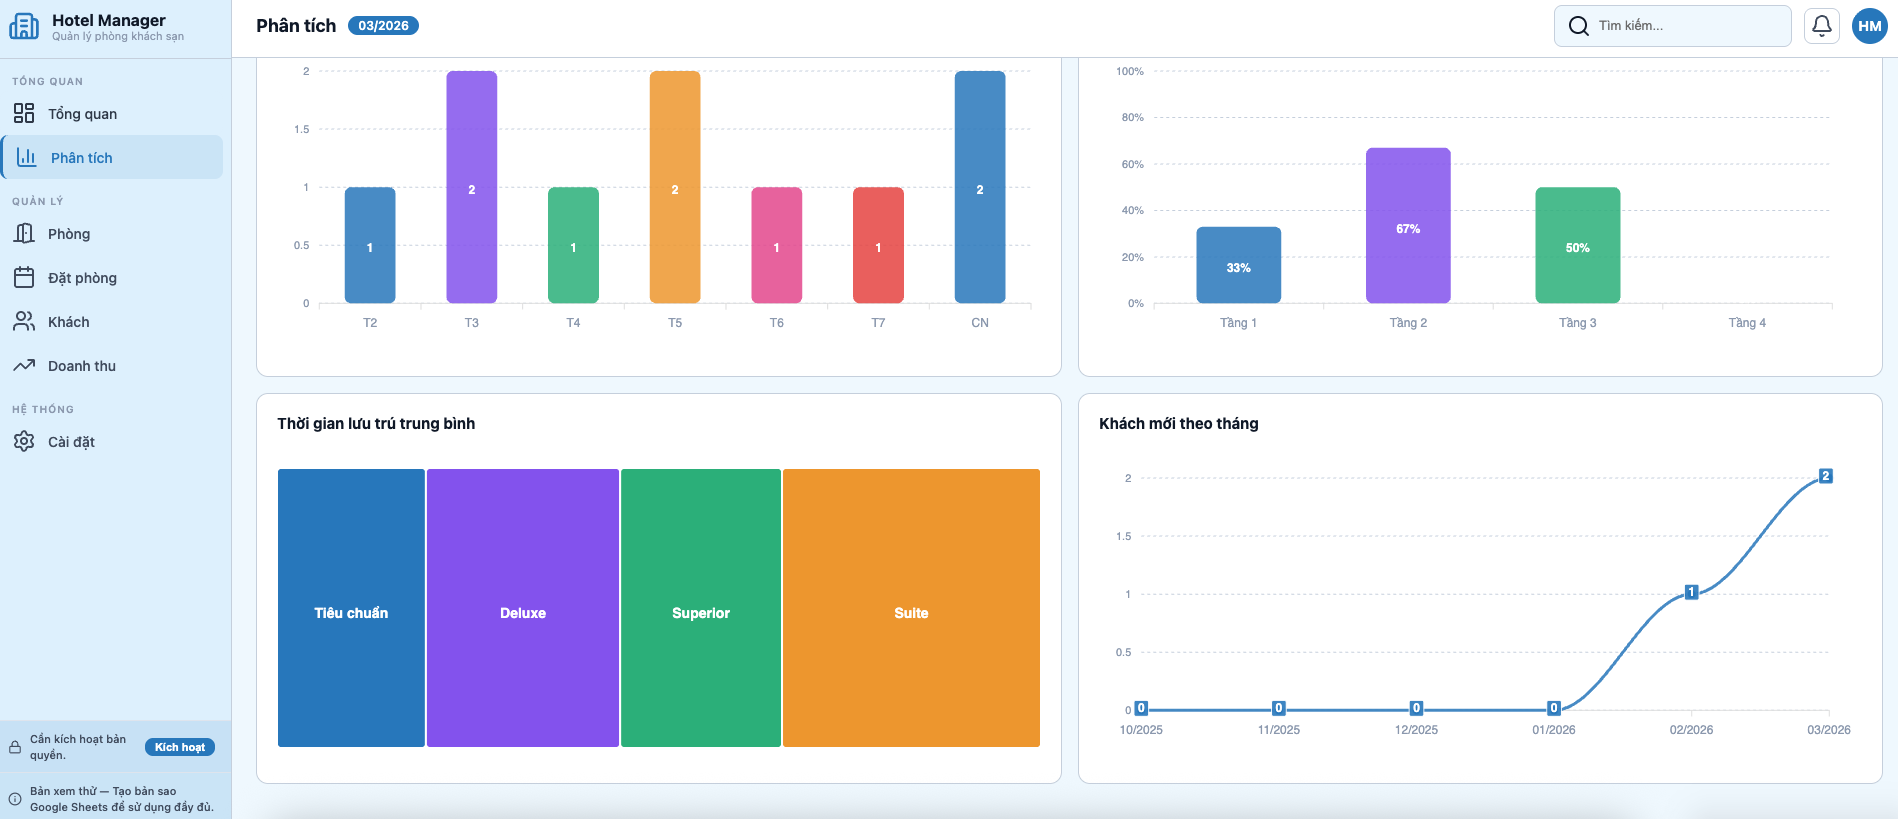Go to the Doanh thu page
The width and height of the screenshot is (1898, 819).
pyautogui.click(x=82, y=366)
